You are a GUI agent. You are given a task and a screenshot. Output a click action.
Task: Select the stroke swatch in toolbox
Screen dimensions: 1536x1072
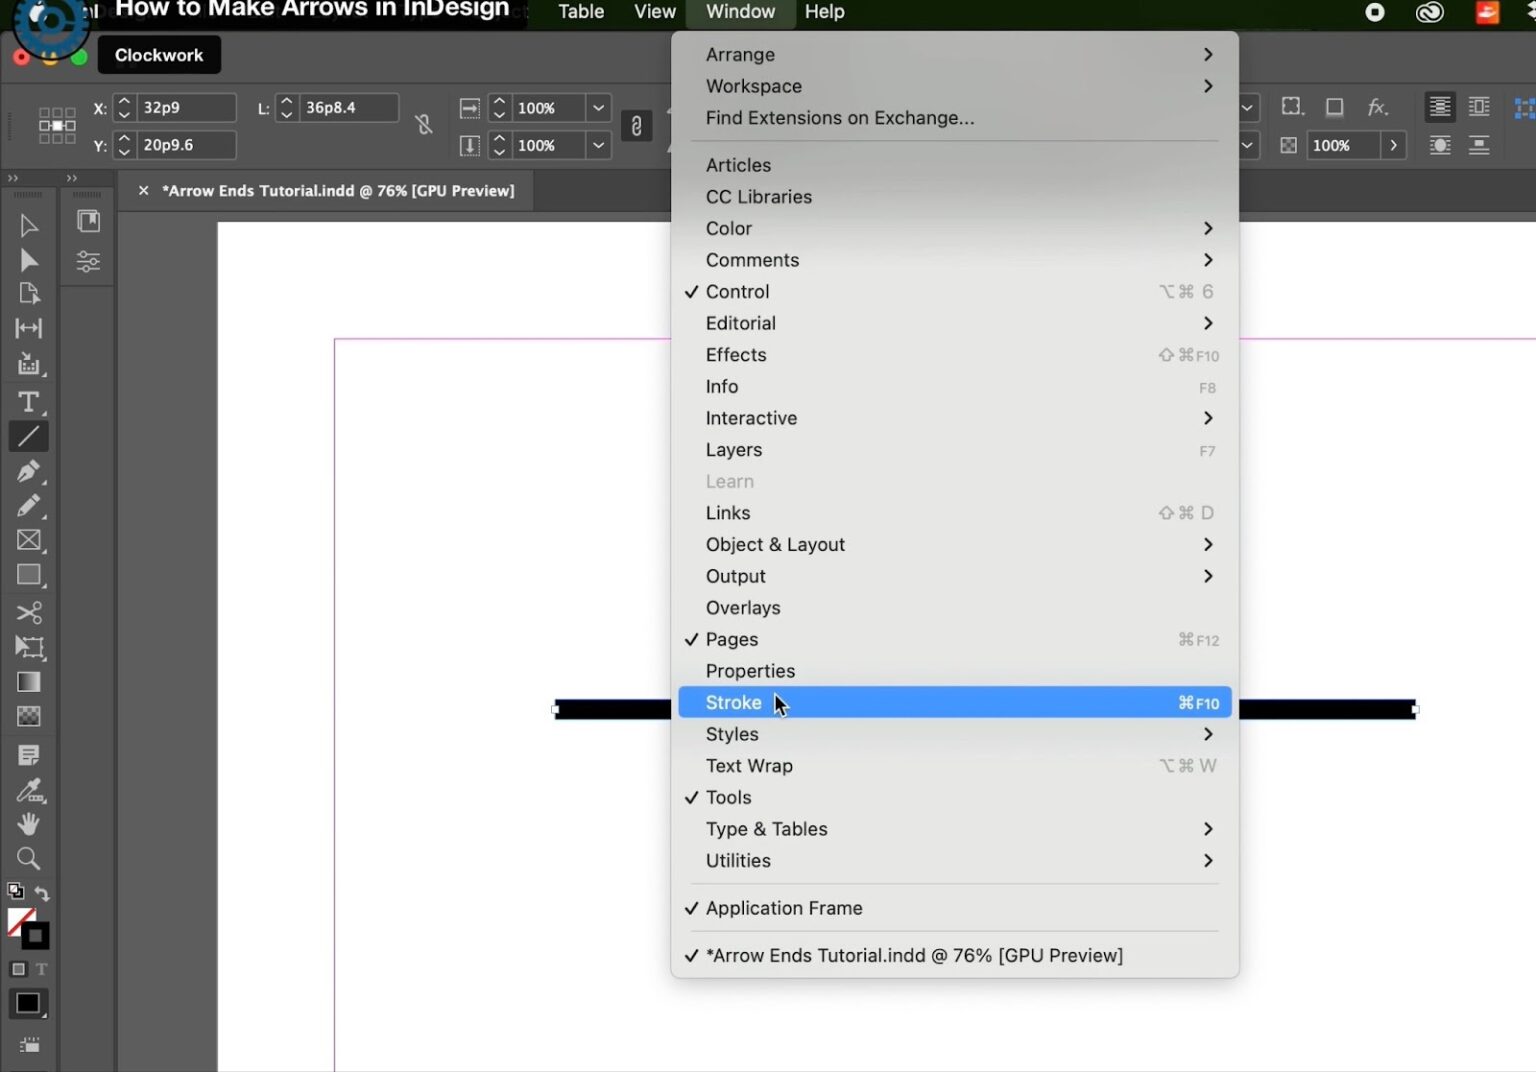coord(35,936)
